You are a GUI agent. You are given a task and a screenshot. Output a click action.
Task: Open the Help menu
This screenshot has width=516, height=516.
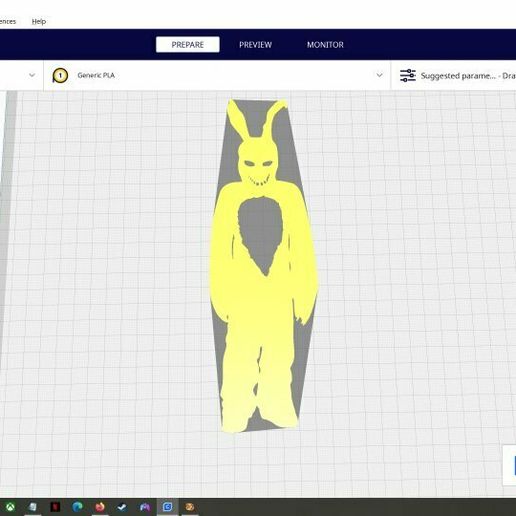point(39,22)
